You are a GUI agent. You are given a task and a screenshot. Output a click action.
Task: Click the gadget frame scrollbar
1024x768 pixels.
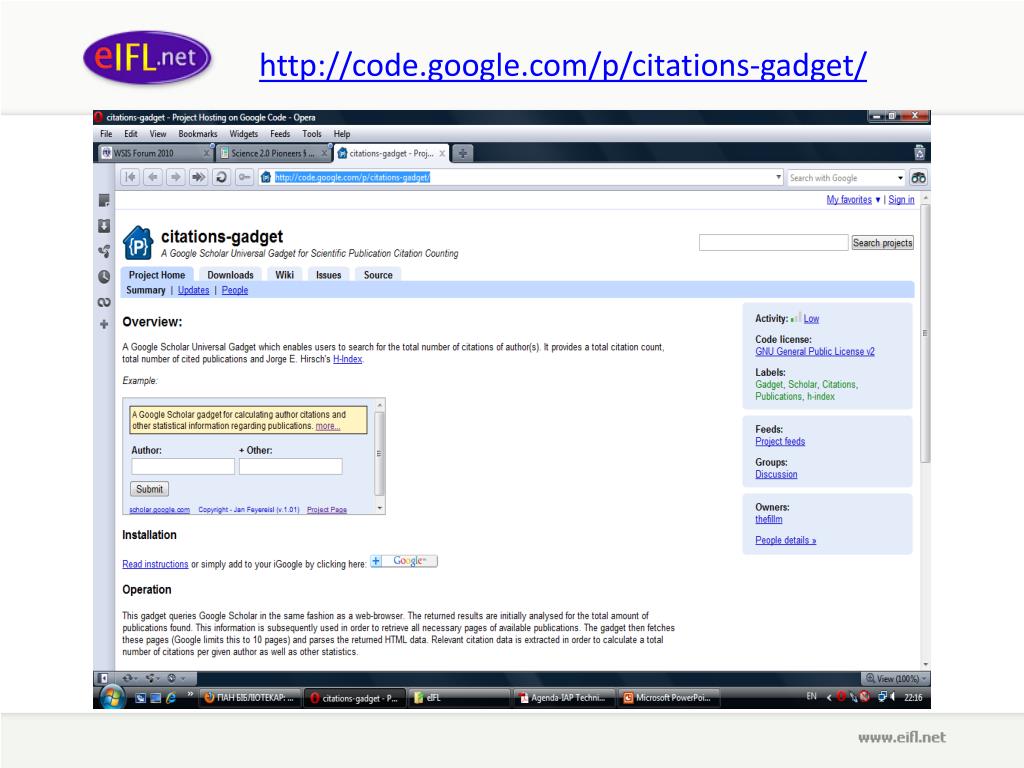379,456
